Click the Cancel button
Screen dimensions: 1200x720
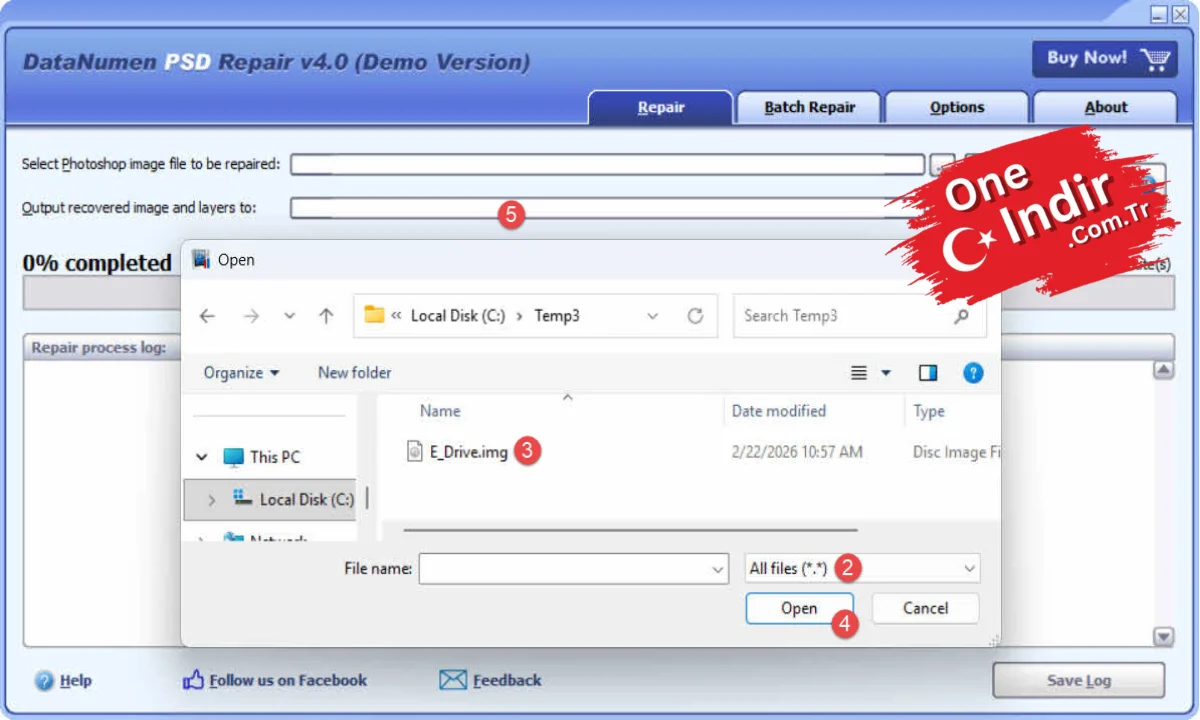pos(926,608)
